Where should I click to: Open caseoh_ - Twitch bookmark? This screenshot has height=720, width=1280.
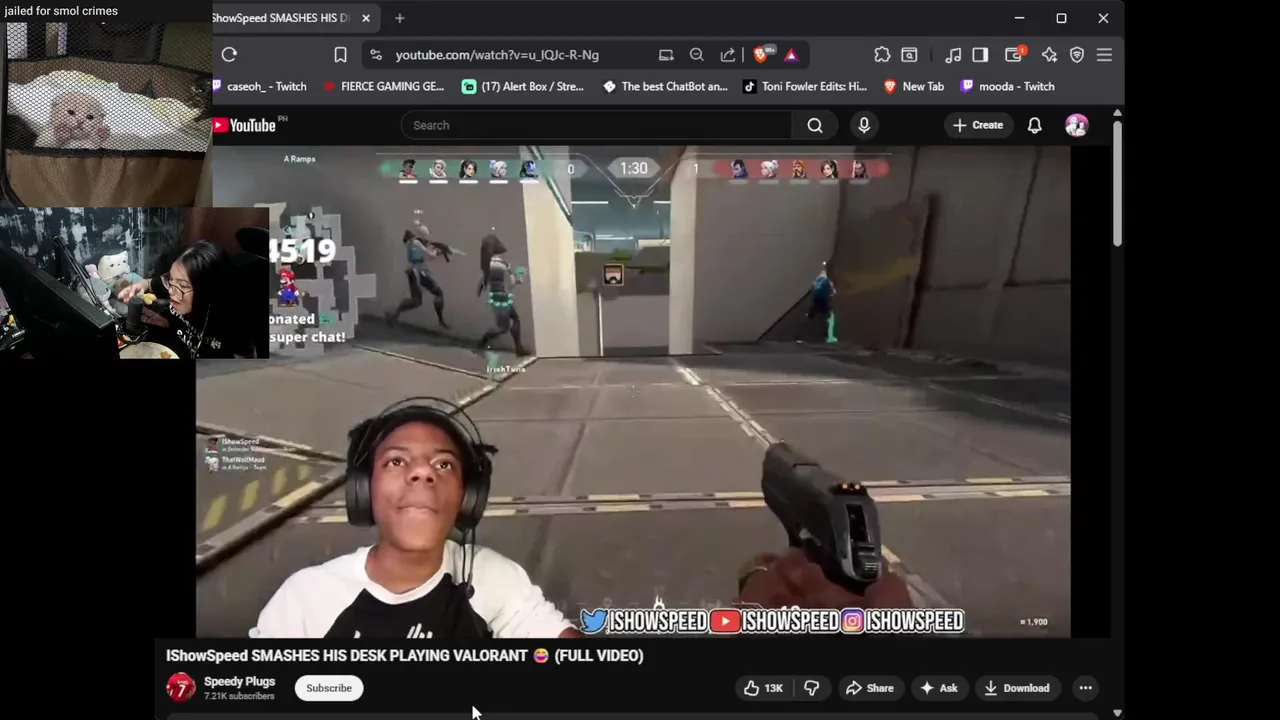[260, 86]
